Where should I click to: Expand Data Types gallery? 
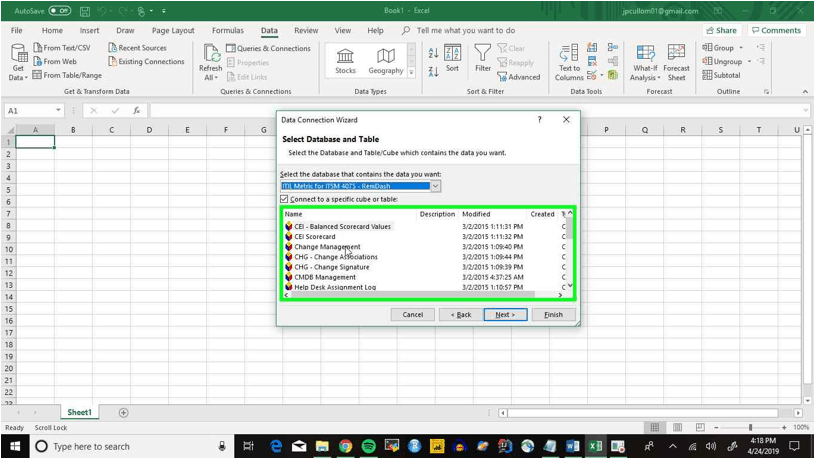[411, 72]
